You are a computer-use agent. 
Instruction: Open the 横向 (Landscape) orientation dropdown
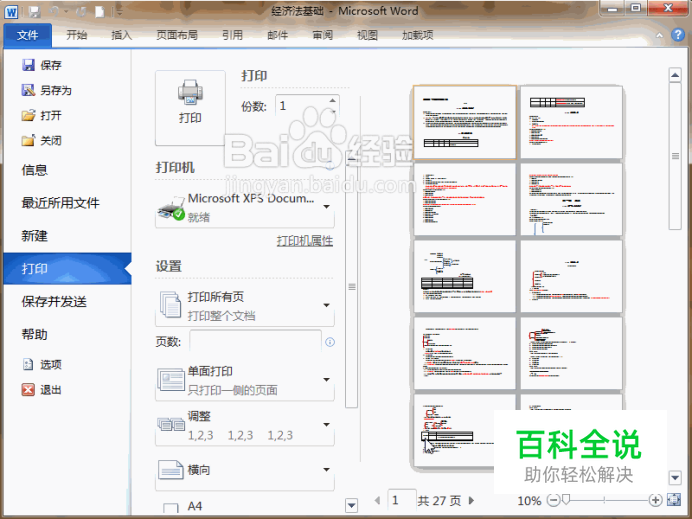pos(244,470)
